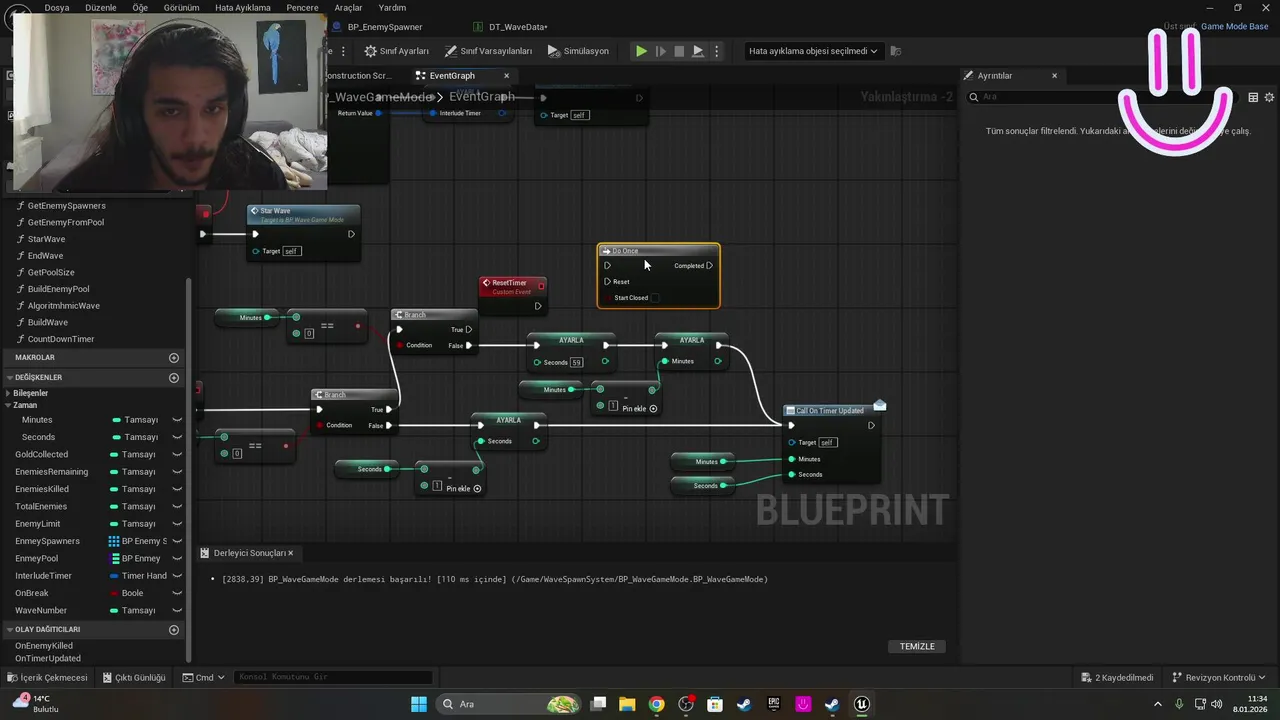Collapse the OLAY DAĞITICILARI section
This screenshot has width=1280, height=720.
[10, 630]
